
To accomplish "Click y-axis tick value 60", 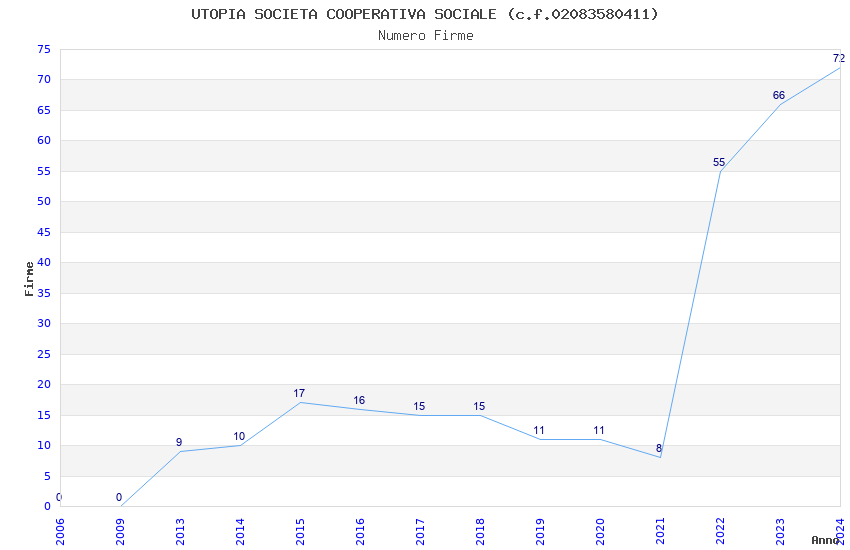I will click(44, 141).
